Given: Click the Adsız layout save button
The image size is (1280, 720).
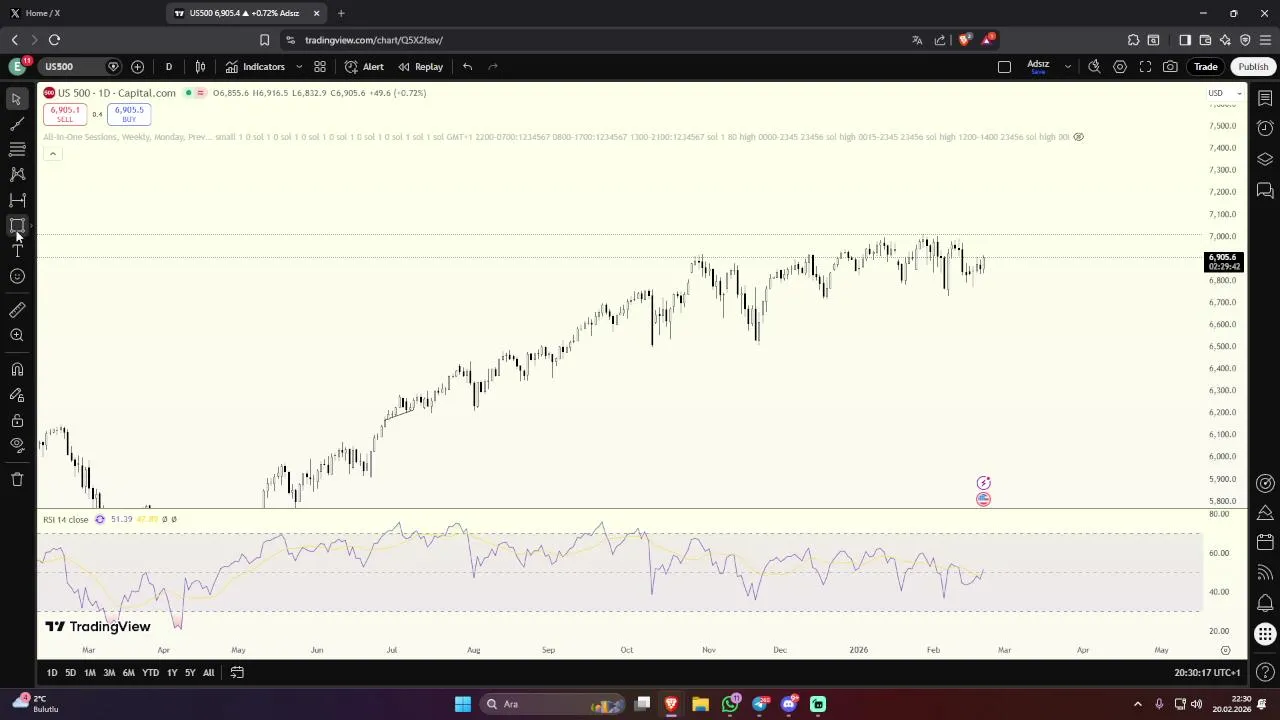Looking at the screenshot, I should pos(1038,67).
